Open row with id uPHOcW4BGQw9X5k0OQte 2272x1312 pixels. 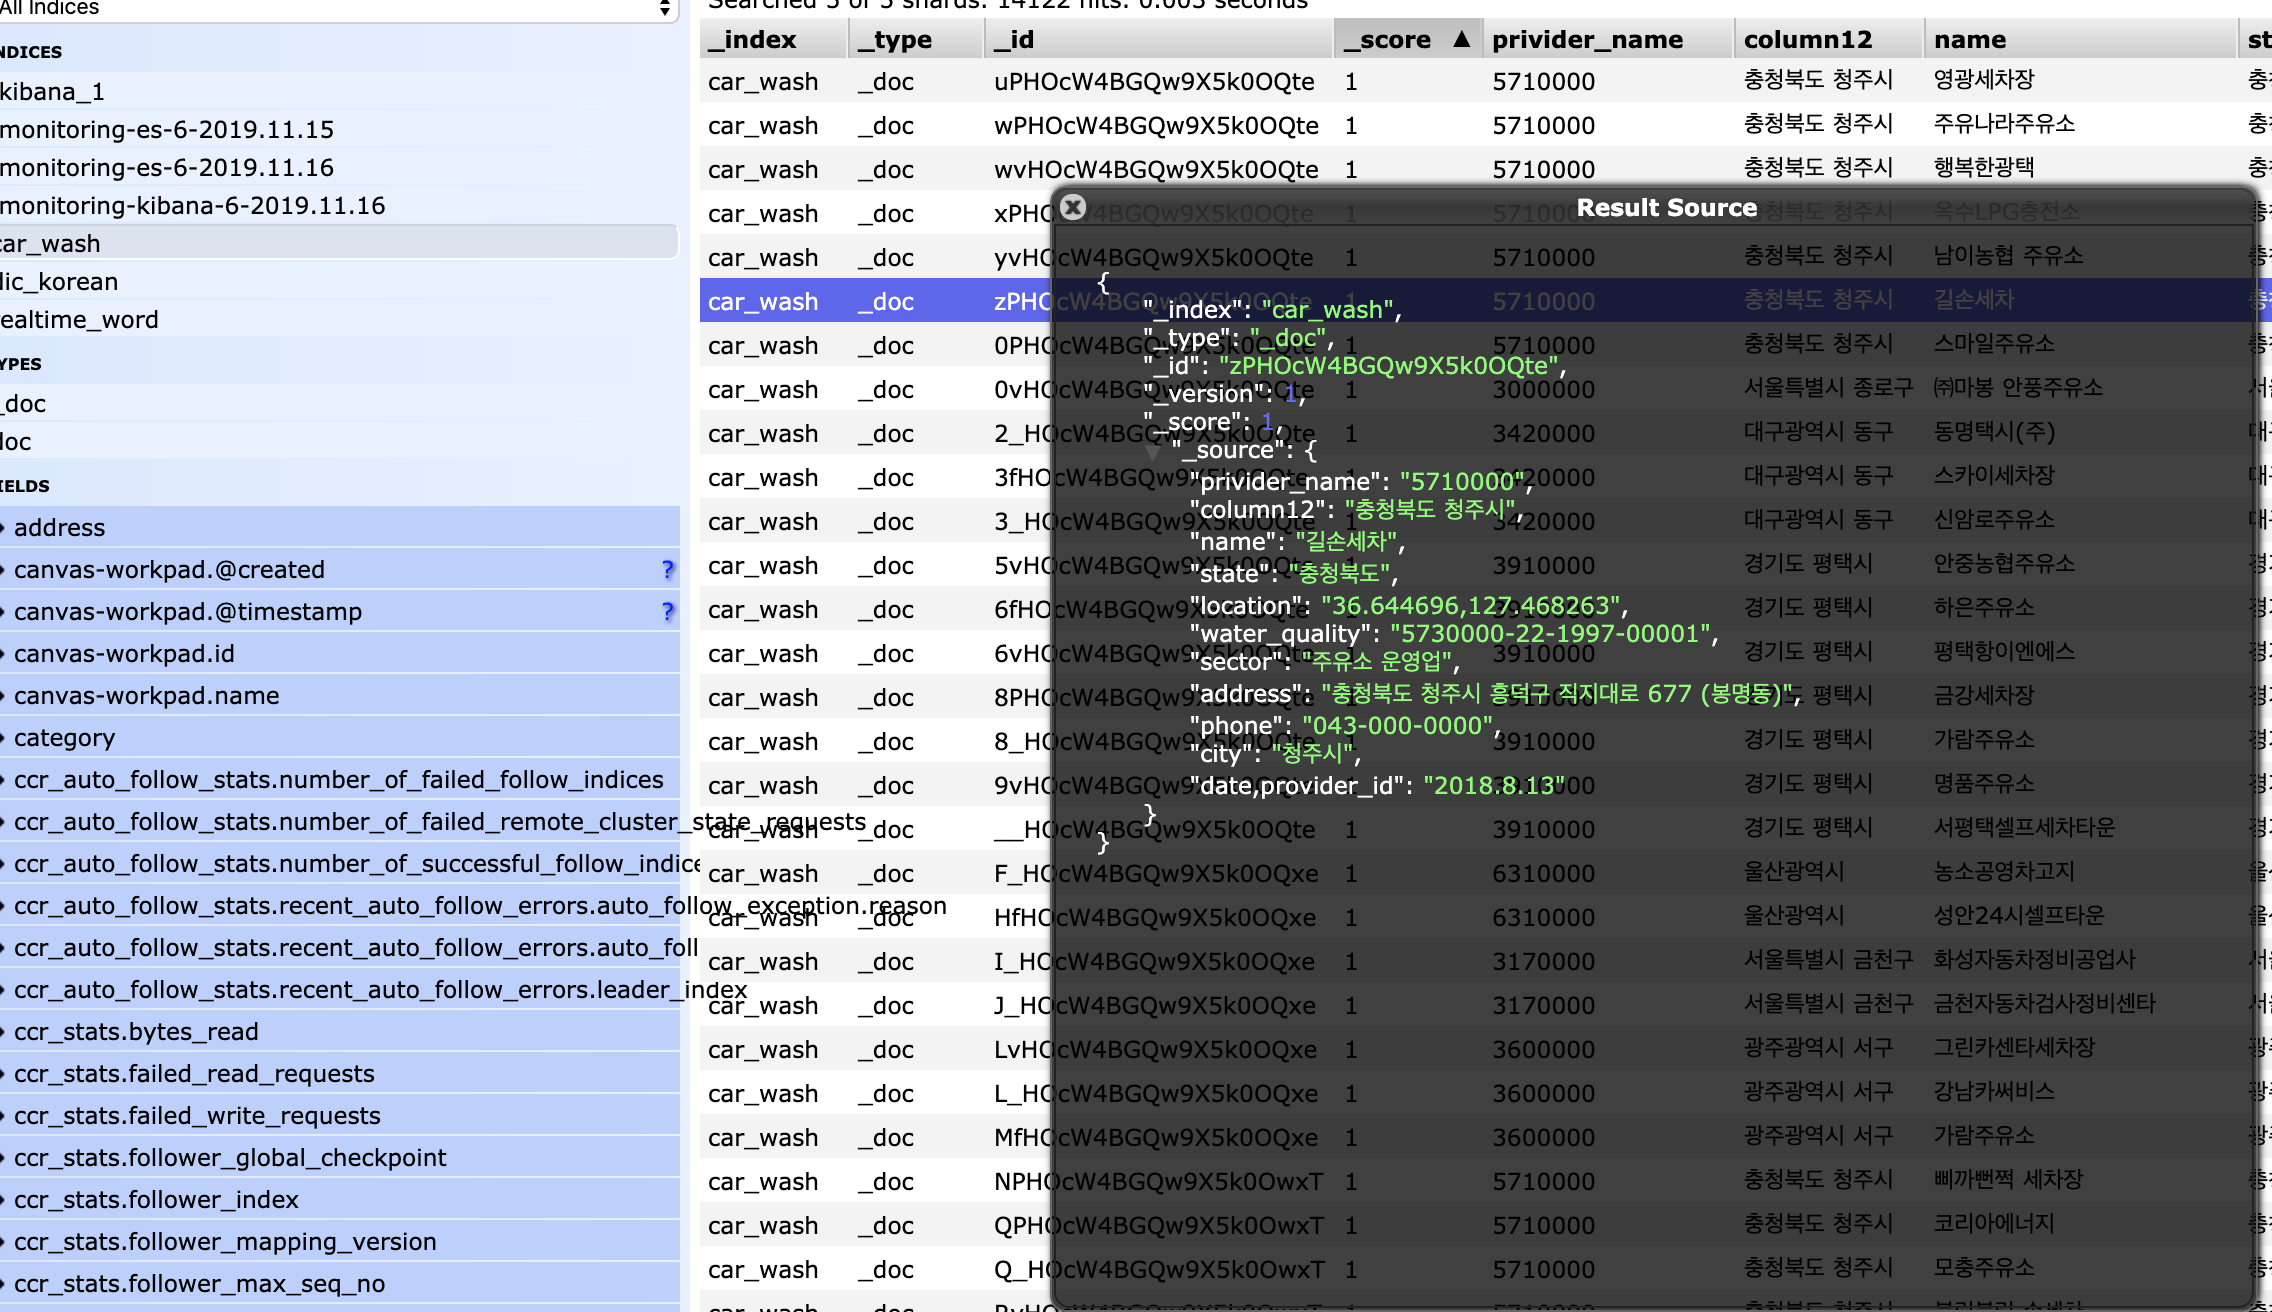click(x=1153, y=82)
